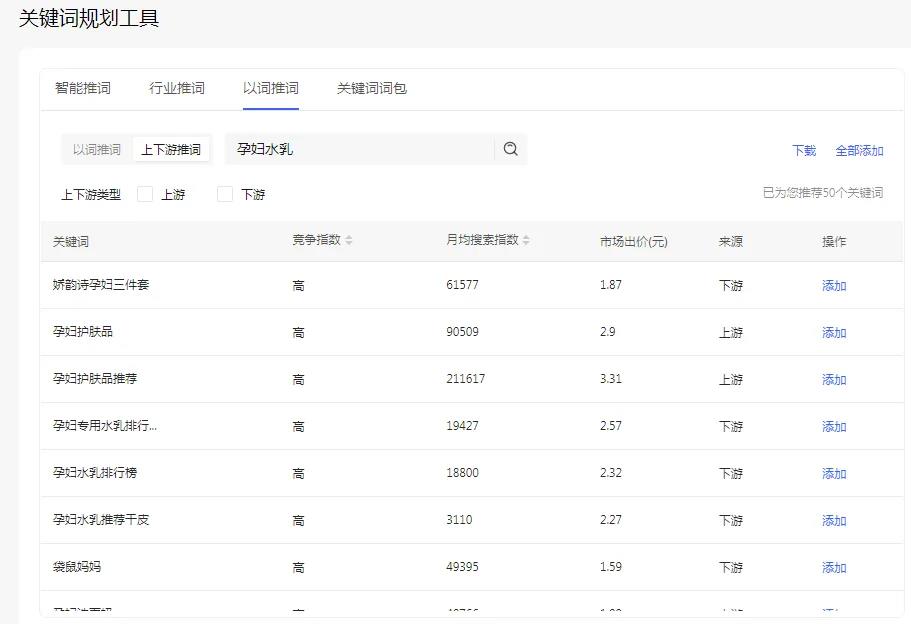Add the keyword 孕妇护肤品
The image size is (911, 624).
pyautogui.click(x=833, y=332)
